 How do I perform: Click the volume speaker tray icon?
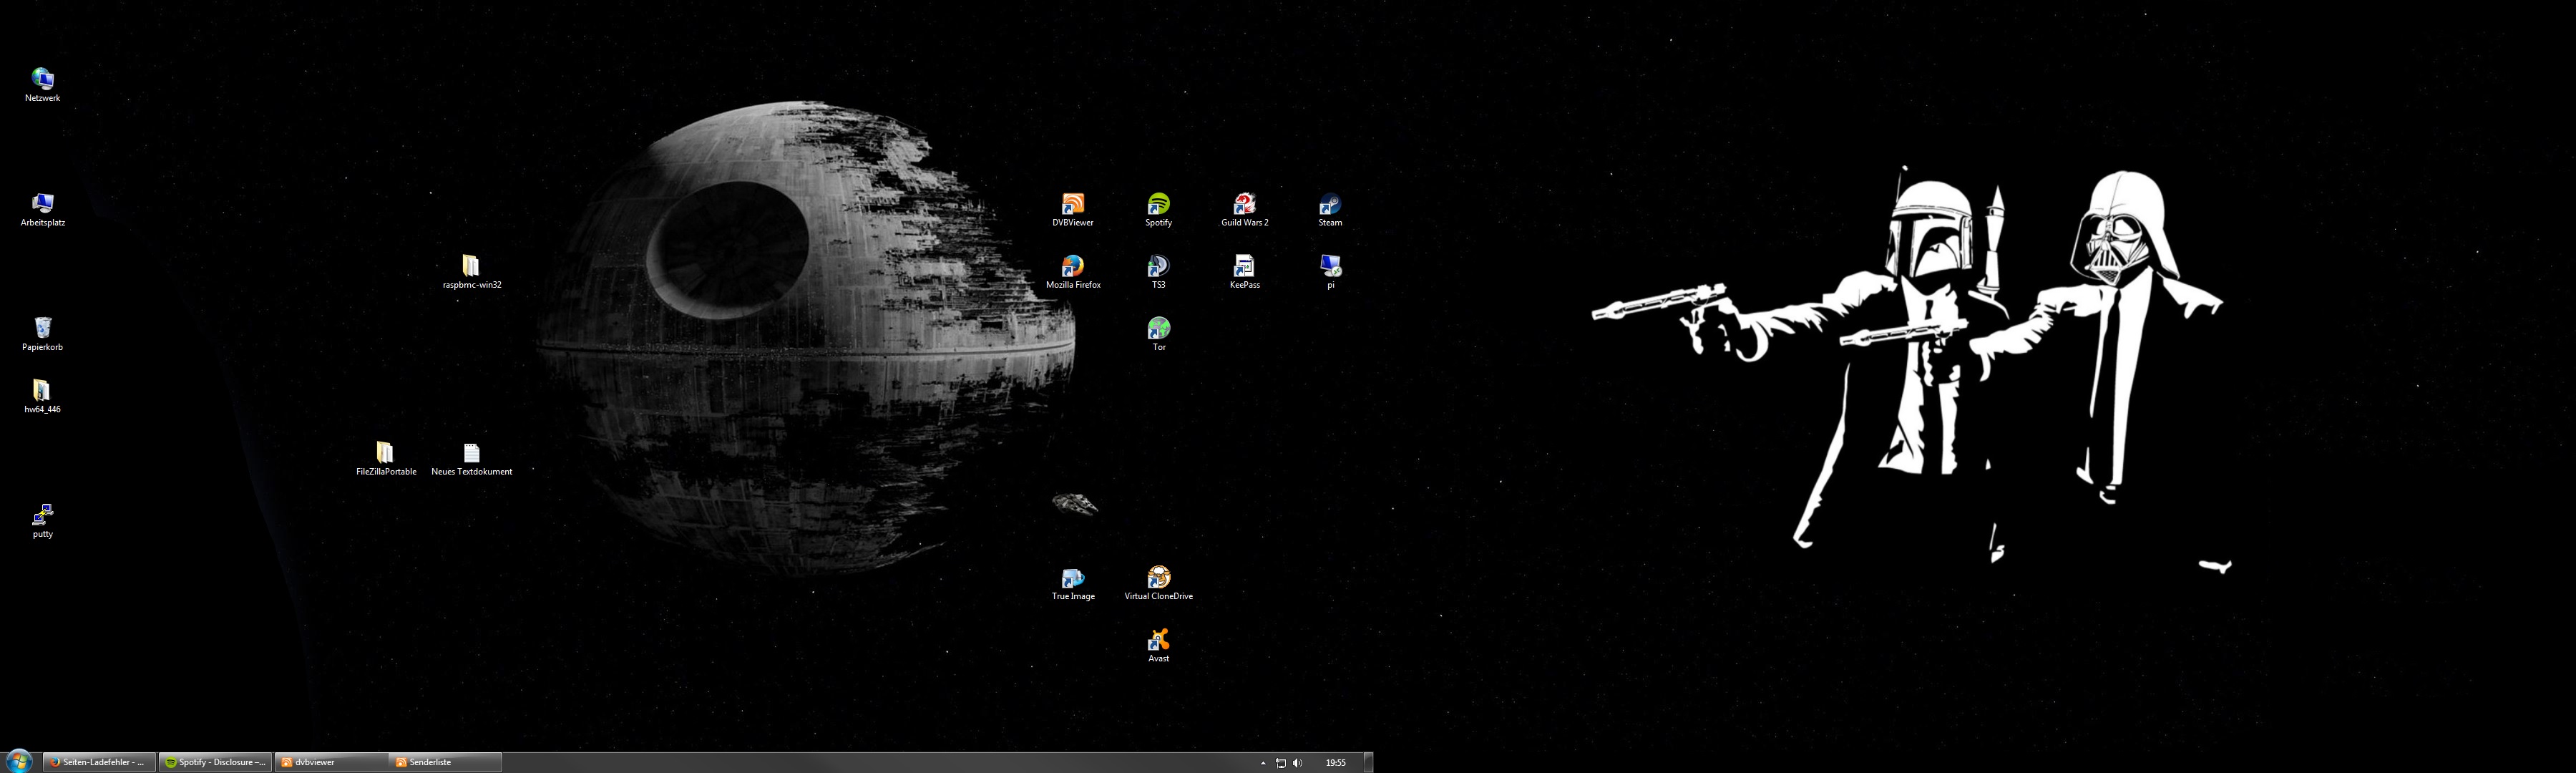point(1298,763)
